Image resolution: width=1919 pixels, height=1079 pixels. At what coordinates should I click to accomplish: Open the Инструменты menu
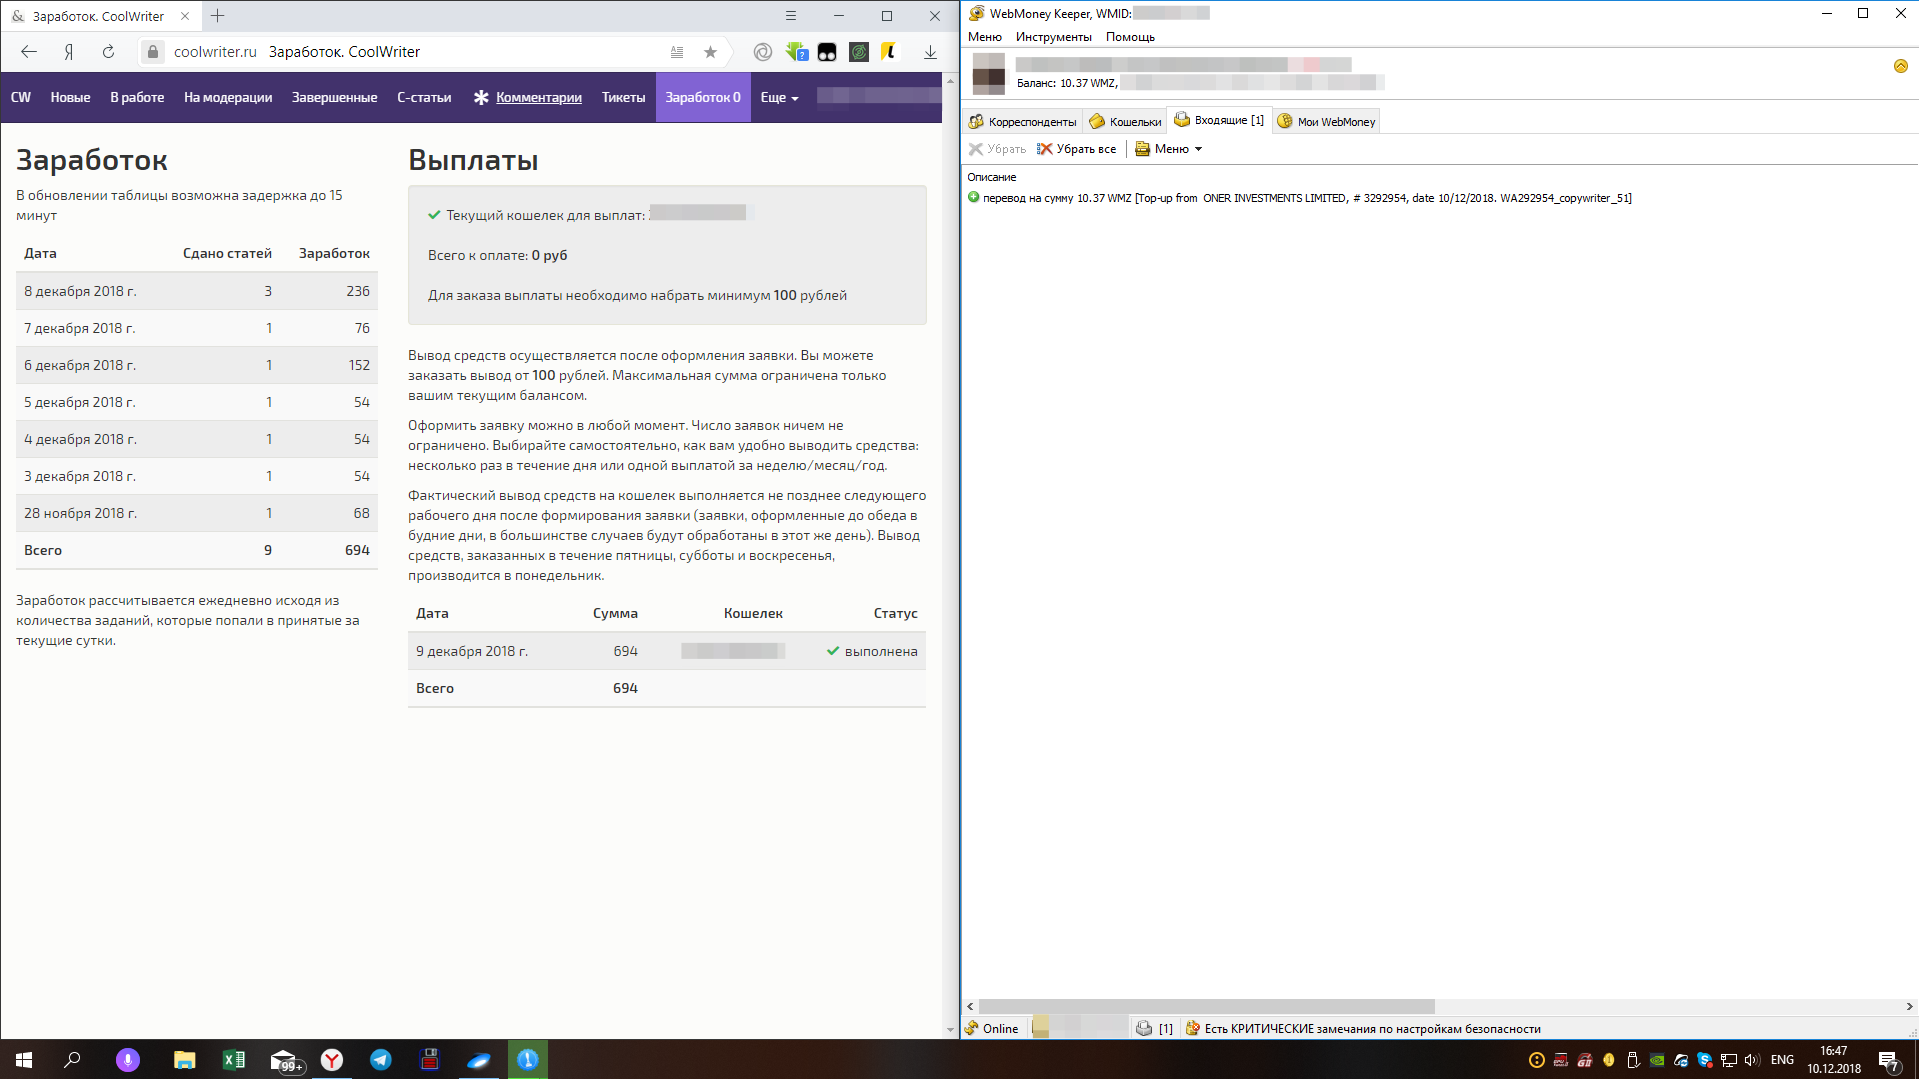tap(1053, 37)
